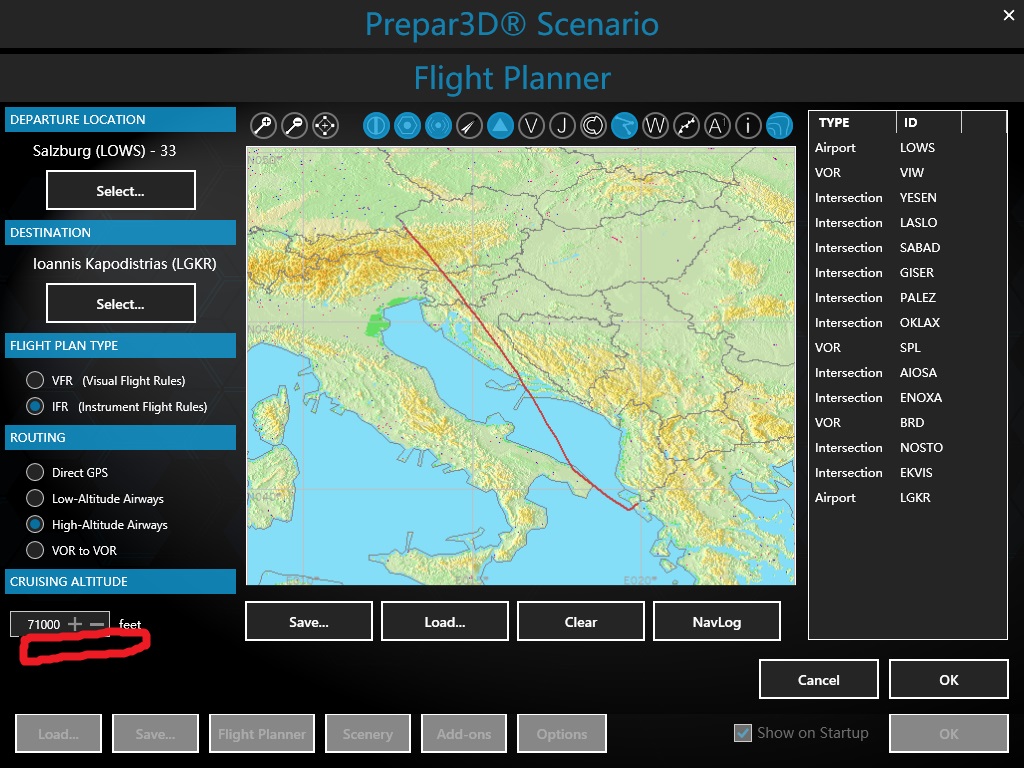Select the YESEN intersection row
The width and height of the screenshot is (1024, 768).
908,197
